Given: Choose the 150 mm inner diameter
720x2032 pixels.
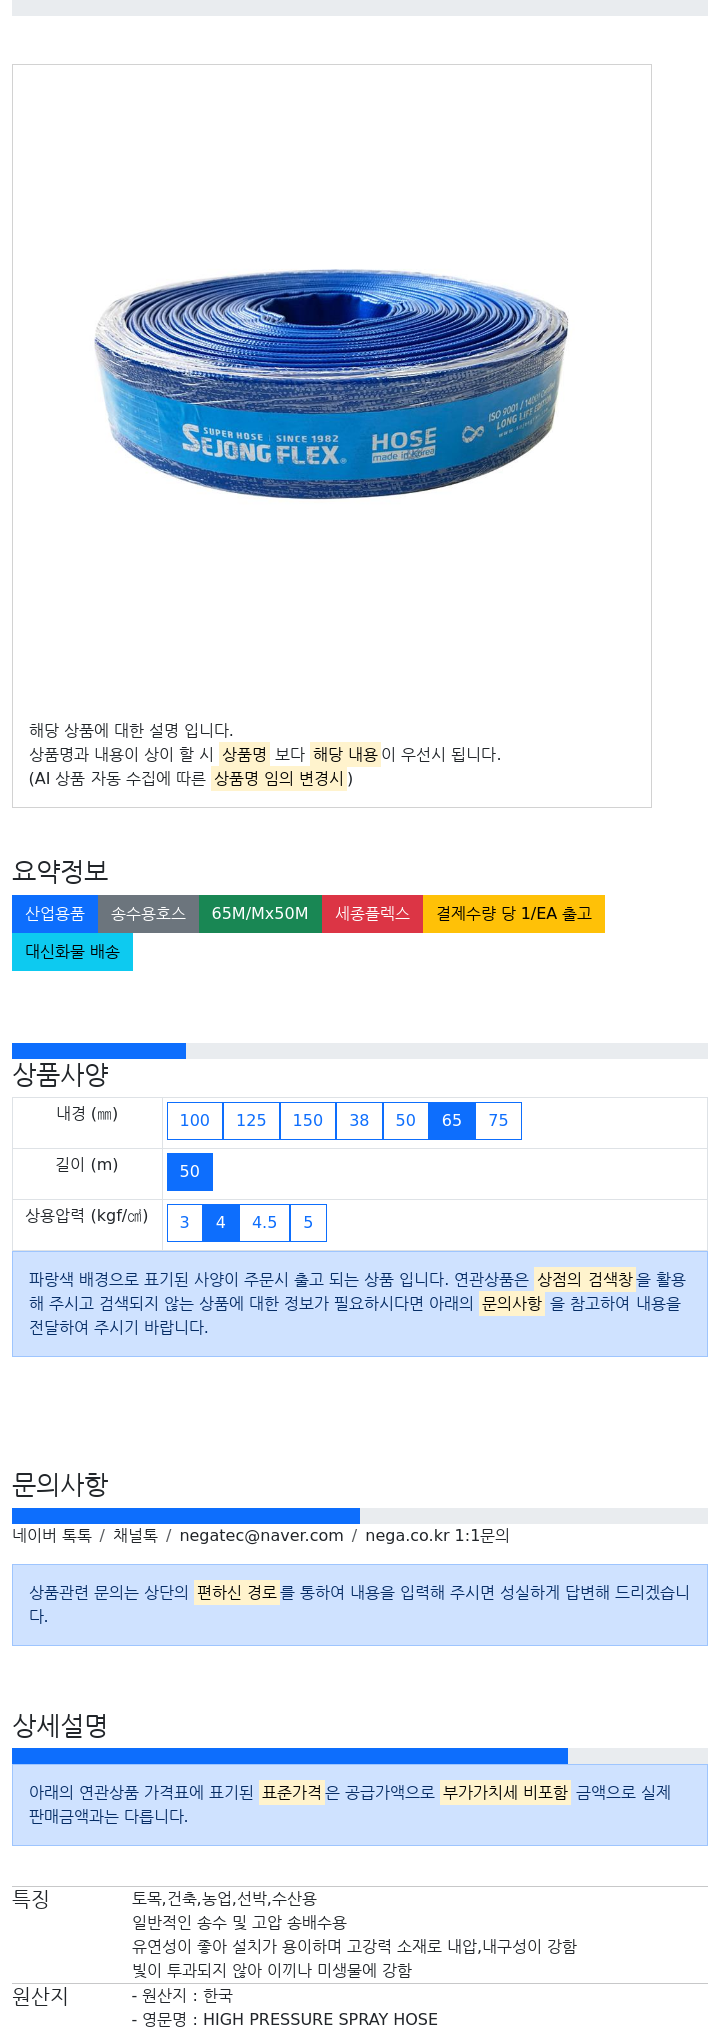Looking at the screenshot, I should click(x=308, y=1121).
